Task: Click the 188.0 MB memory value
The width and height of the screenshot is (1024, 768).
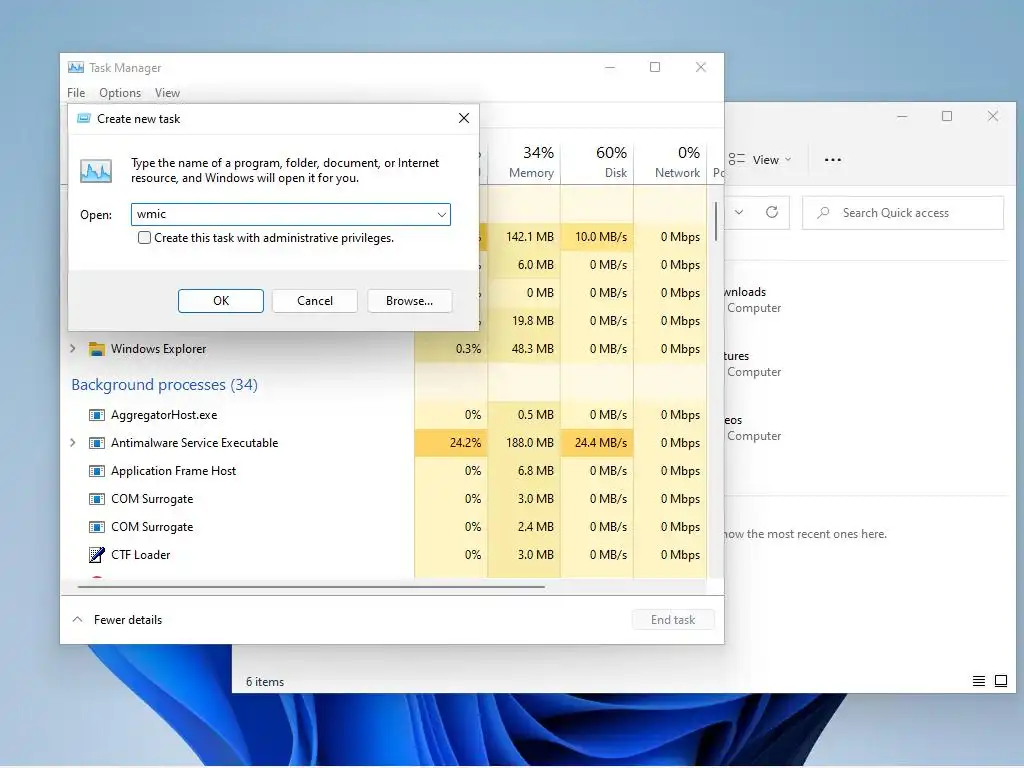Action: 530,443
